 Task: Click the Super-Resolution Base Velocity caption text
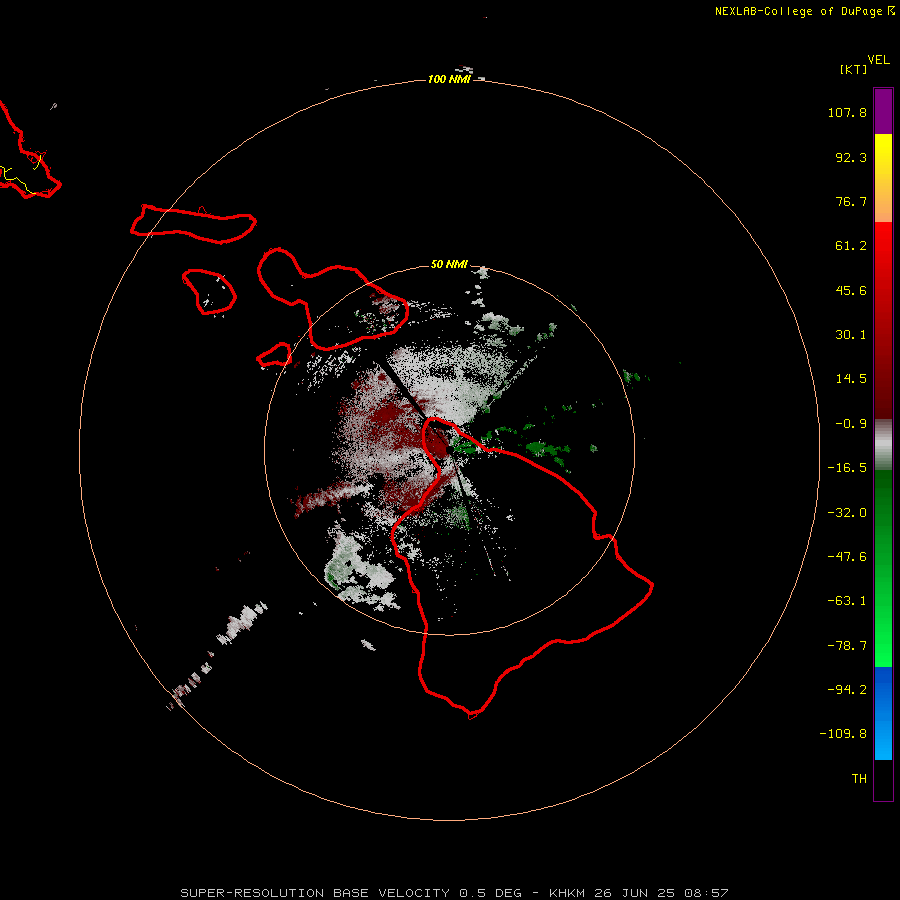coord(455,893)
